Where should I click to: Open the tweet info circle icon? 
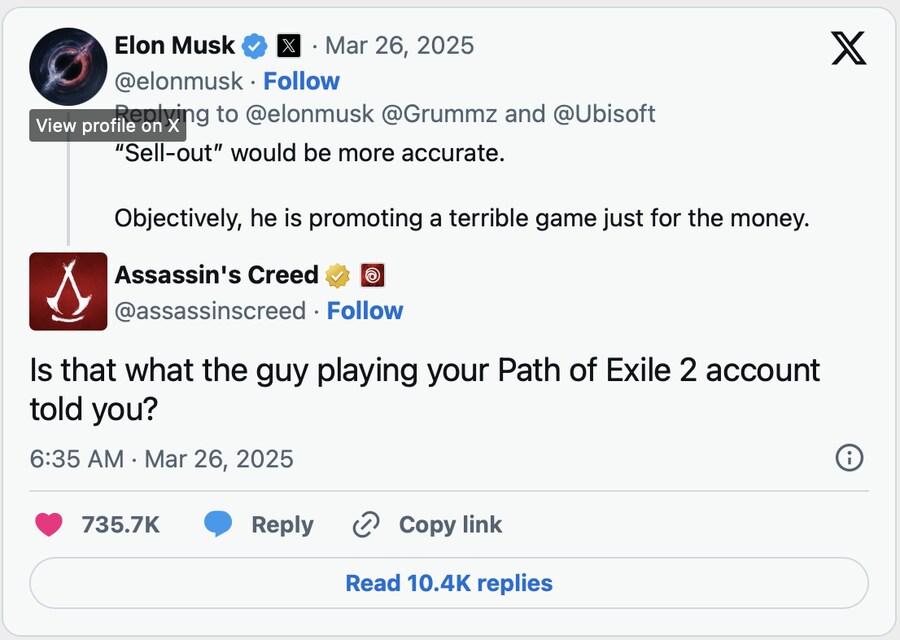click(x=848, y=458)
